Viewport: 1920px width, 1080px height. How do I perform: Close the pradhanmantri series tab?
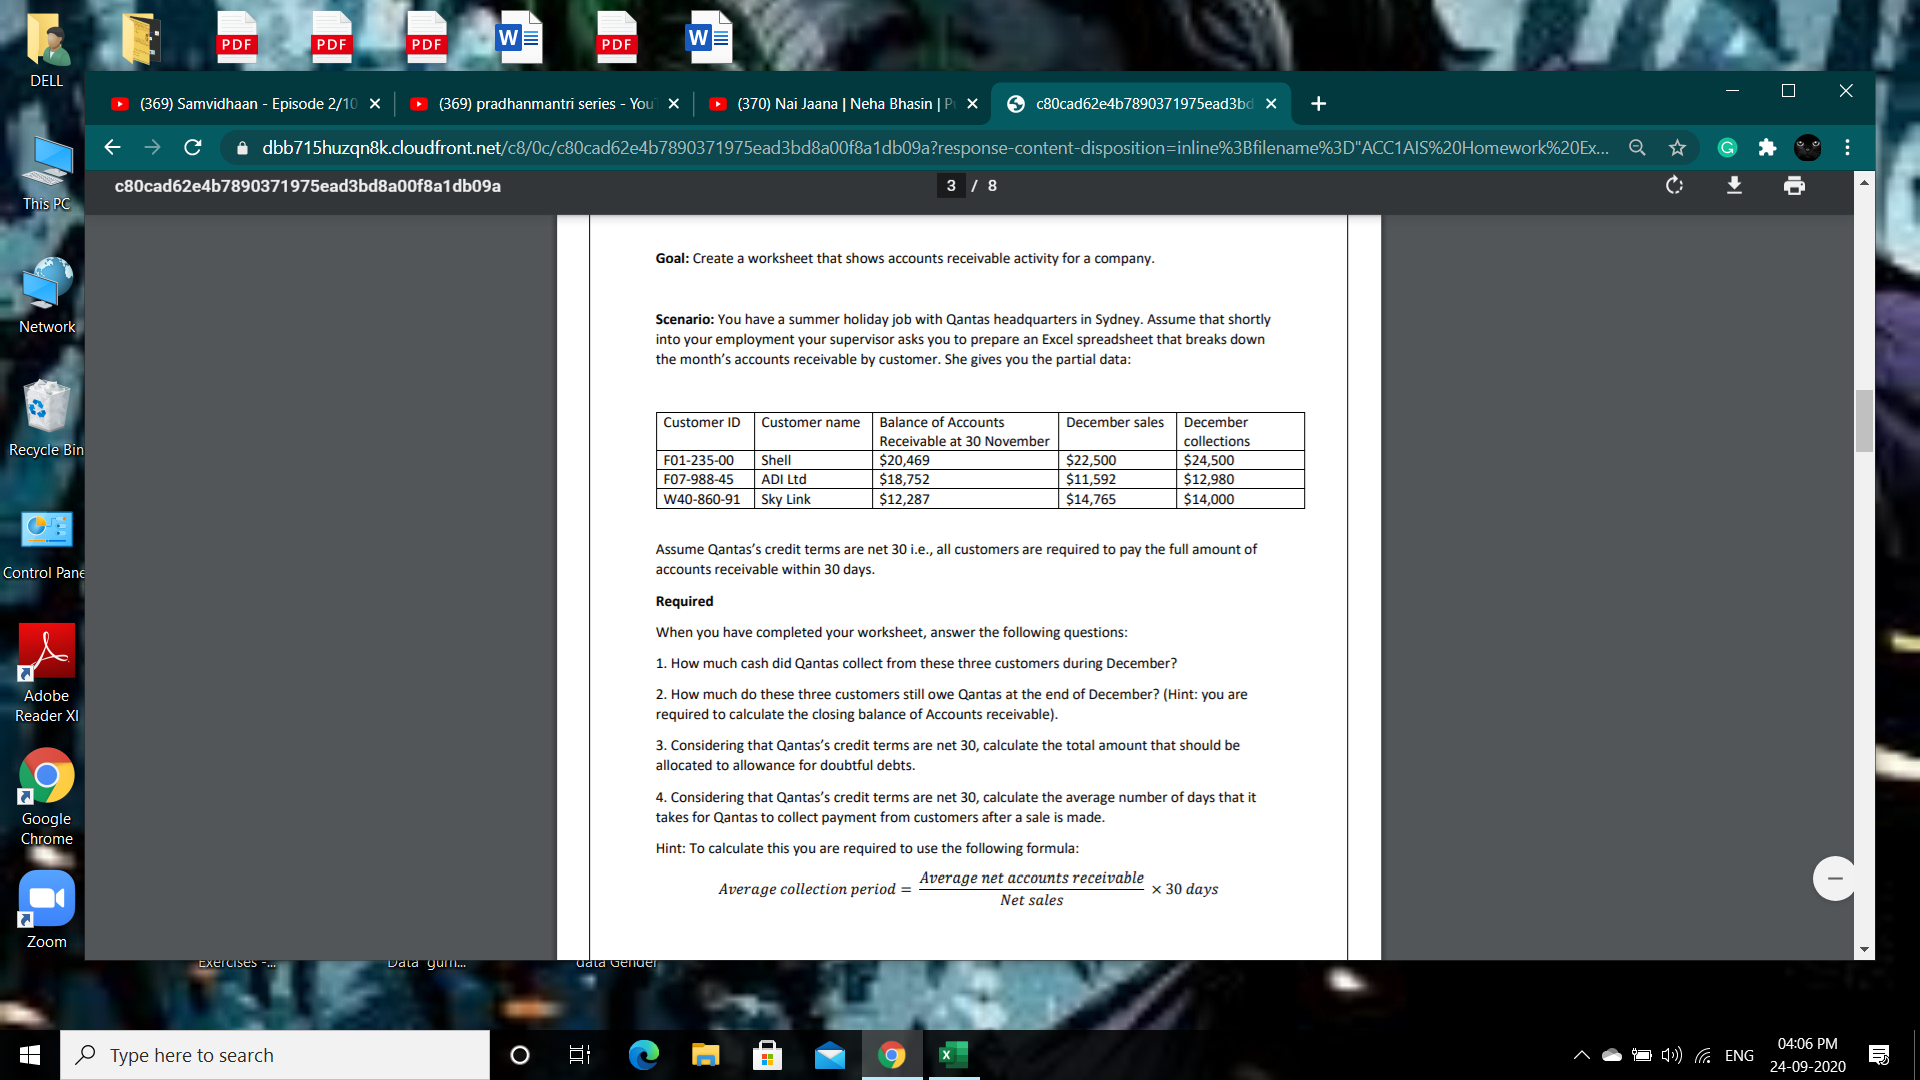(x=673, y=104)
